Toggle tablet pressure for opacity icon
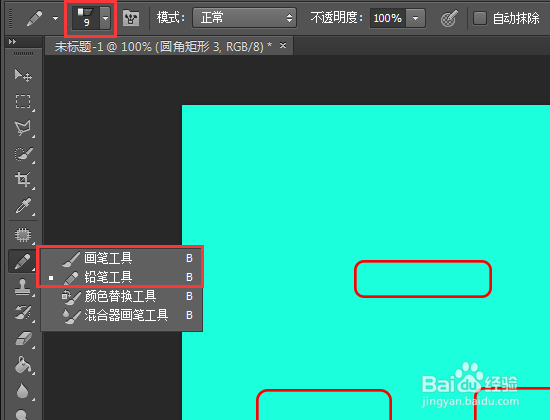Viewport: 550px width, 420px height. 449,18
